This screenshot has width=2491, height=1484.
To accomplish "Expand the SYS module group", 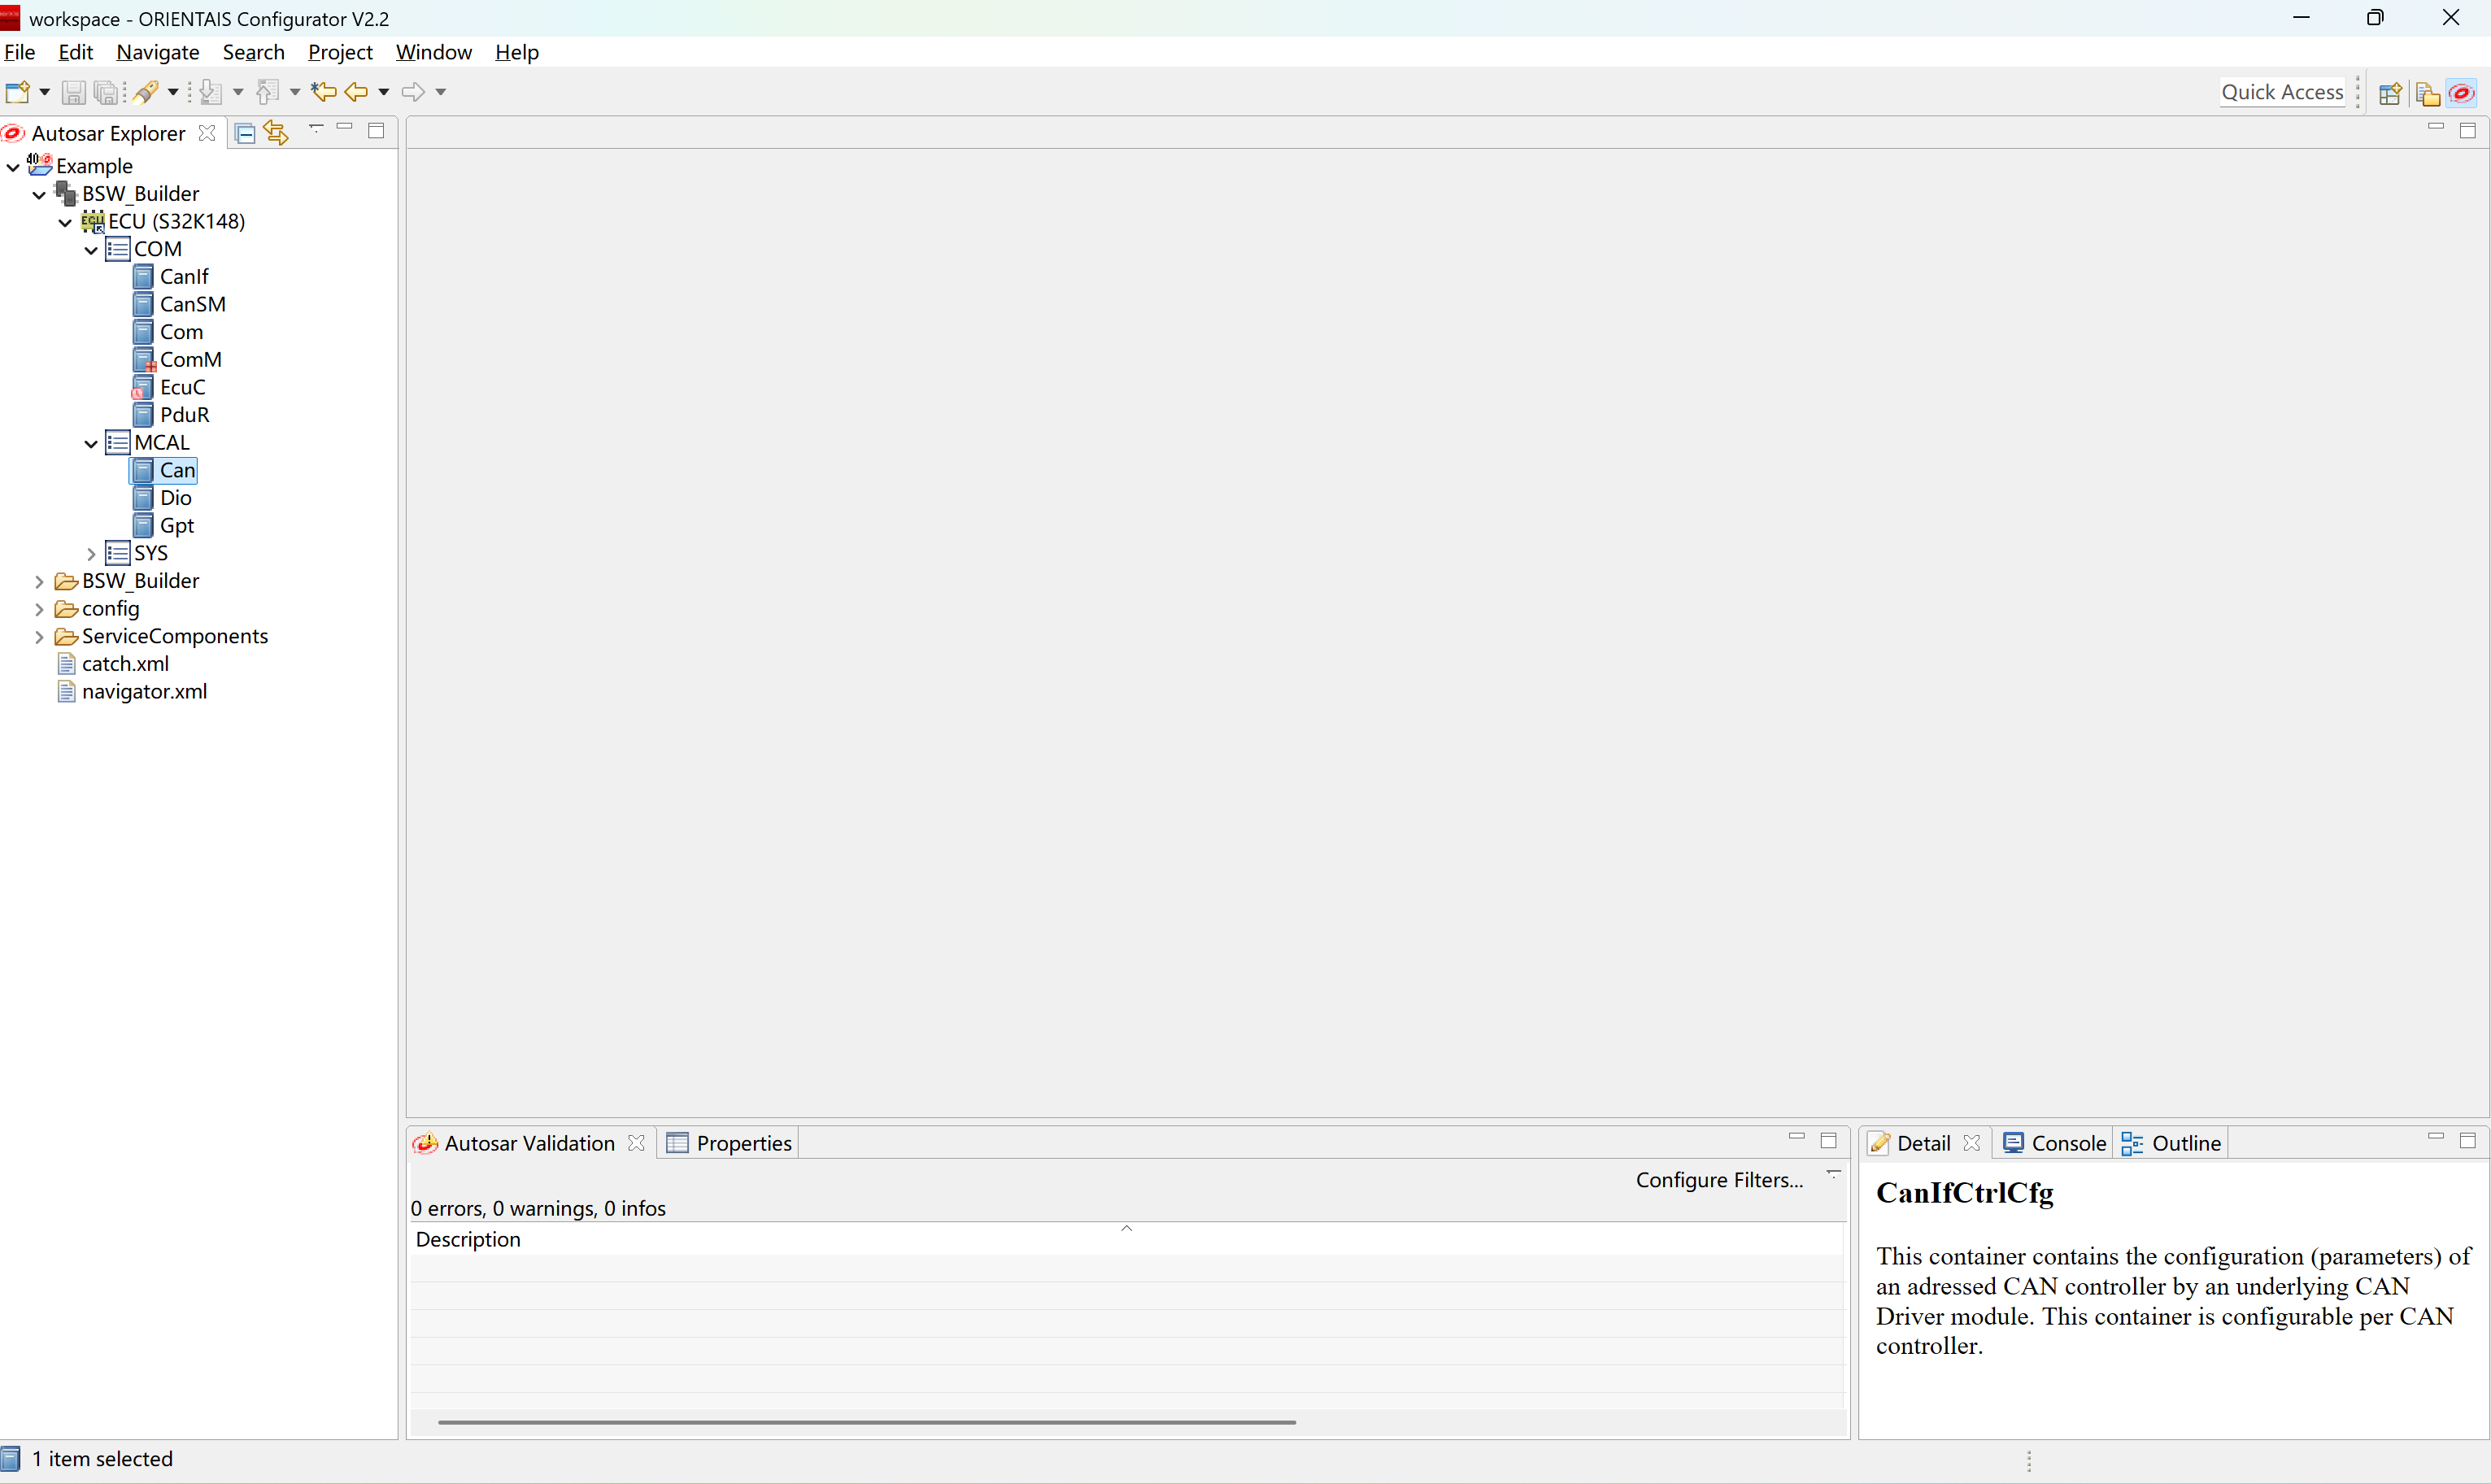I will point(91,554).
